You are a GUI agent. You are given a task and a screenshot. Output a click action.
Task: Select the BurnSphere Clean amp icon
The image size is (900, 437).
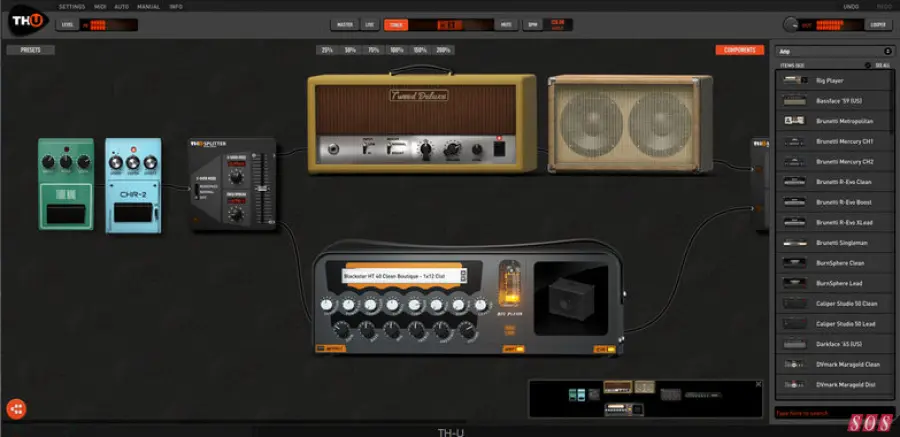[795, 262]
